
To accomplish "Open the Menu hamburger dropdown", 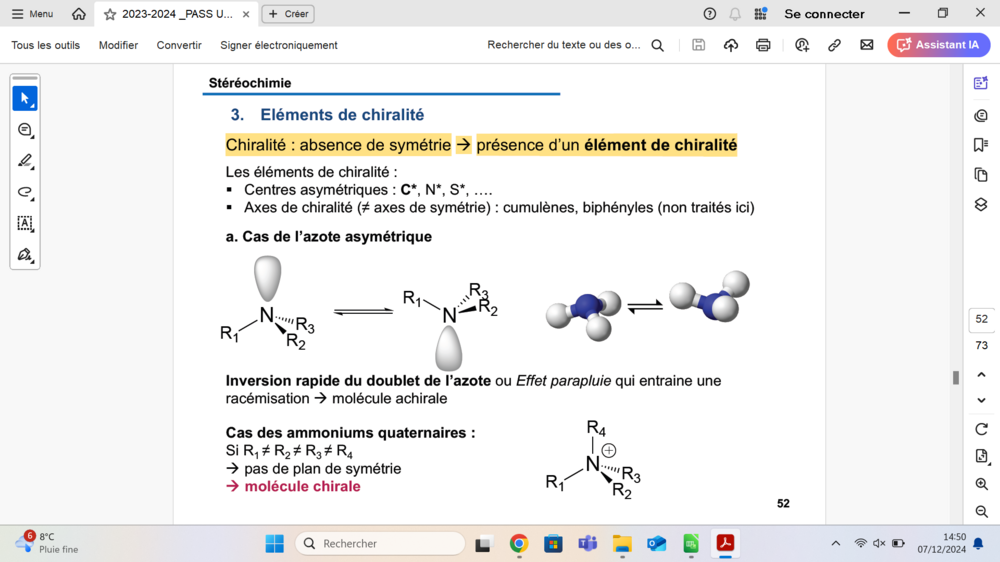I will click(x=32, y=14).
